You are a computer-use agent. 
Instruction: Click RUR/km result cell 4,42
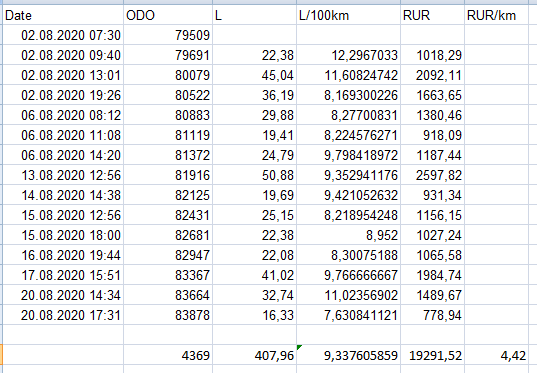(x=496, y=355)
